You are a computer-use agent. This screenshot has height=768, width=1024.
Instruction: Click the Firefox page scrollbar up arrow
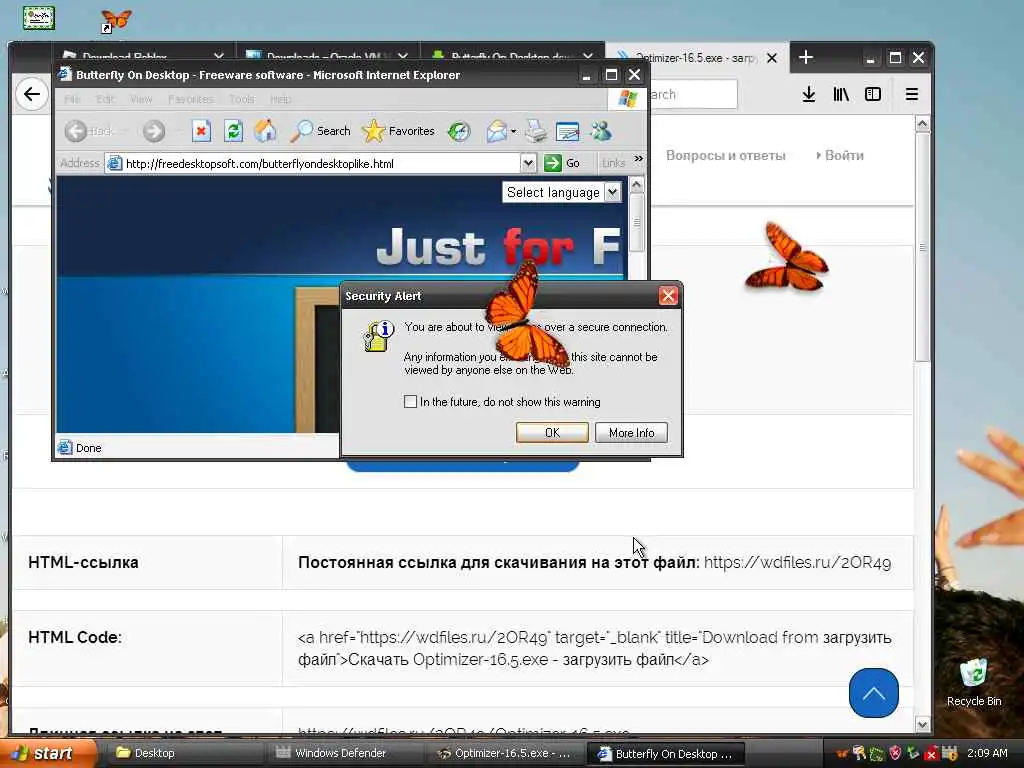click(x=922, y=123)
